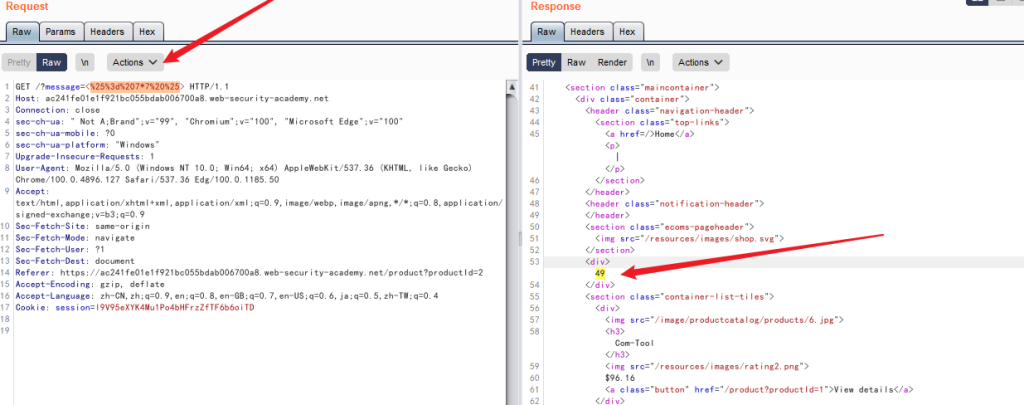1024x405 pixels.
Task: Expand the Response Actions dropdown
Action: click(702, 62)
